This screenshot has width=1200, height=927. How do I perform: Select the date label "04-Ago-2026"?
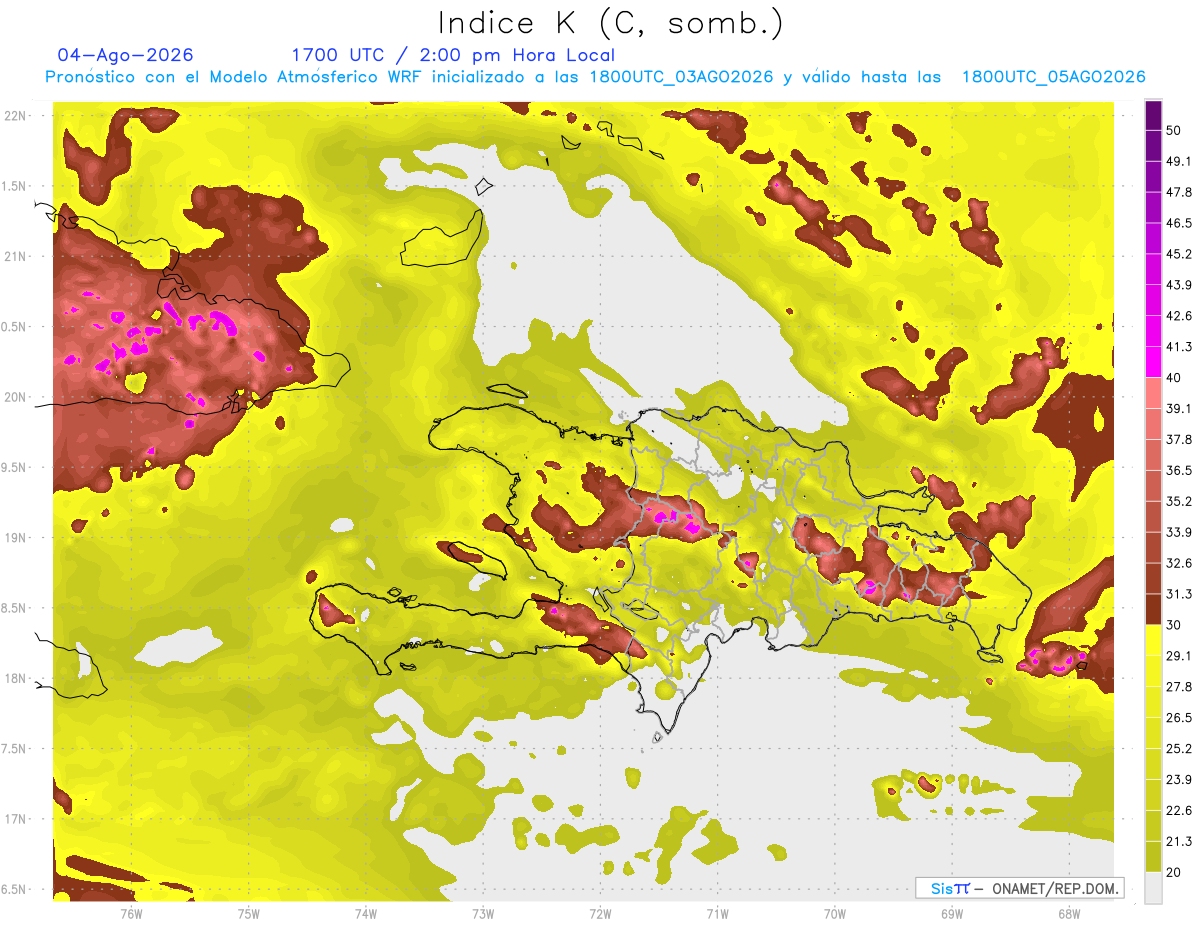pyautogui.click(x=126, y=55)
